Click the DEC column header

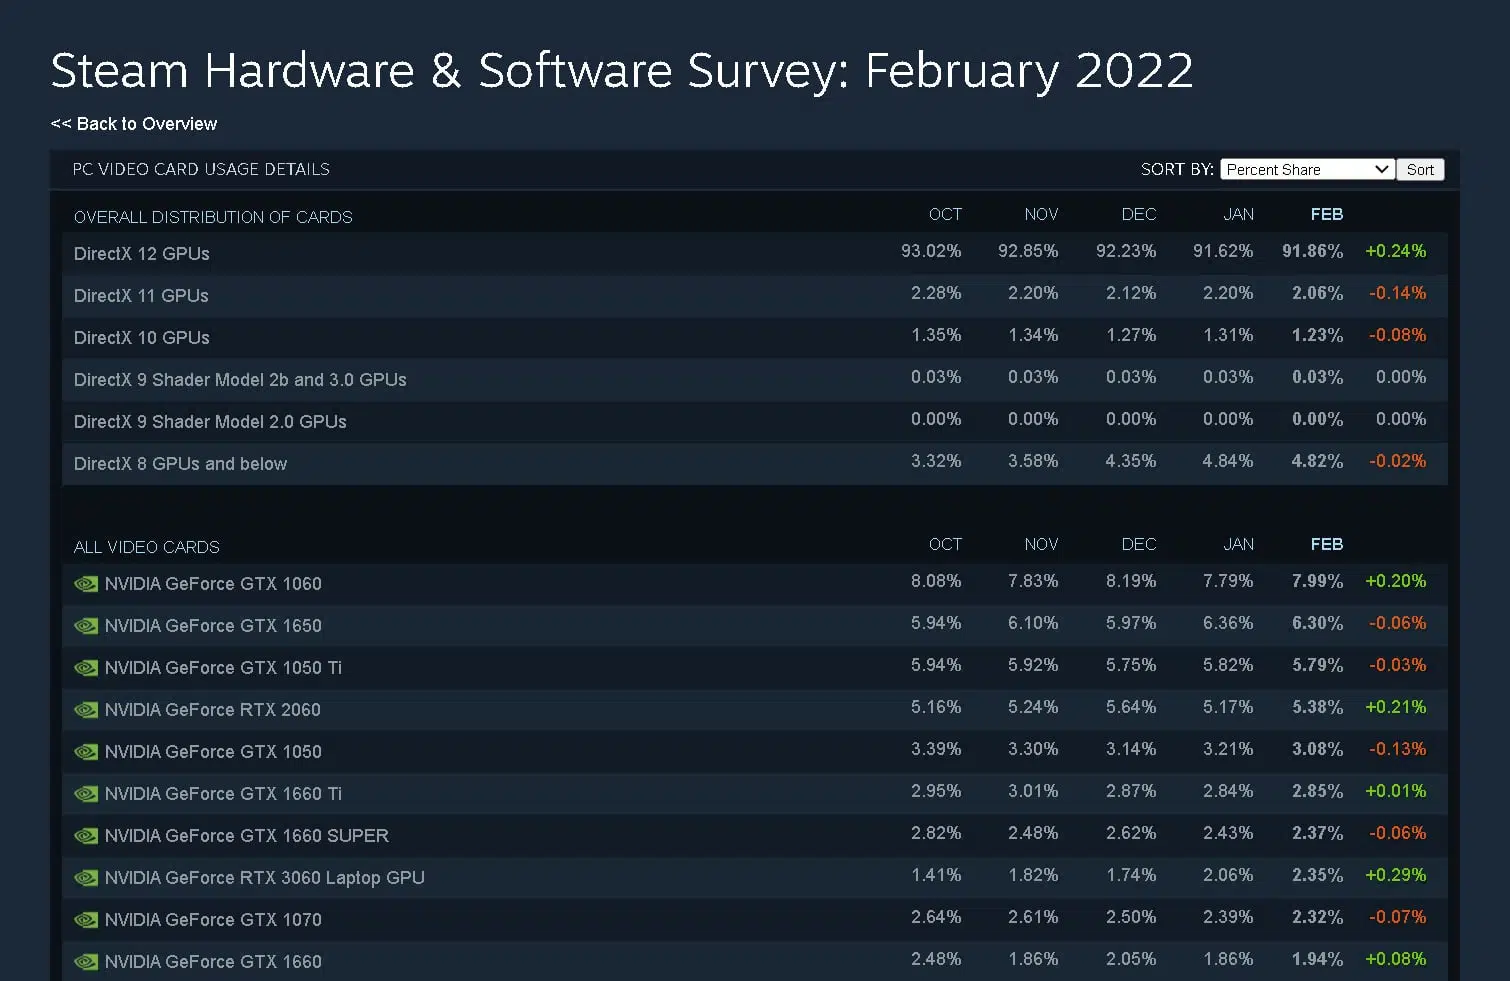click(x=1139, y=214)
